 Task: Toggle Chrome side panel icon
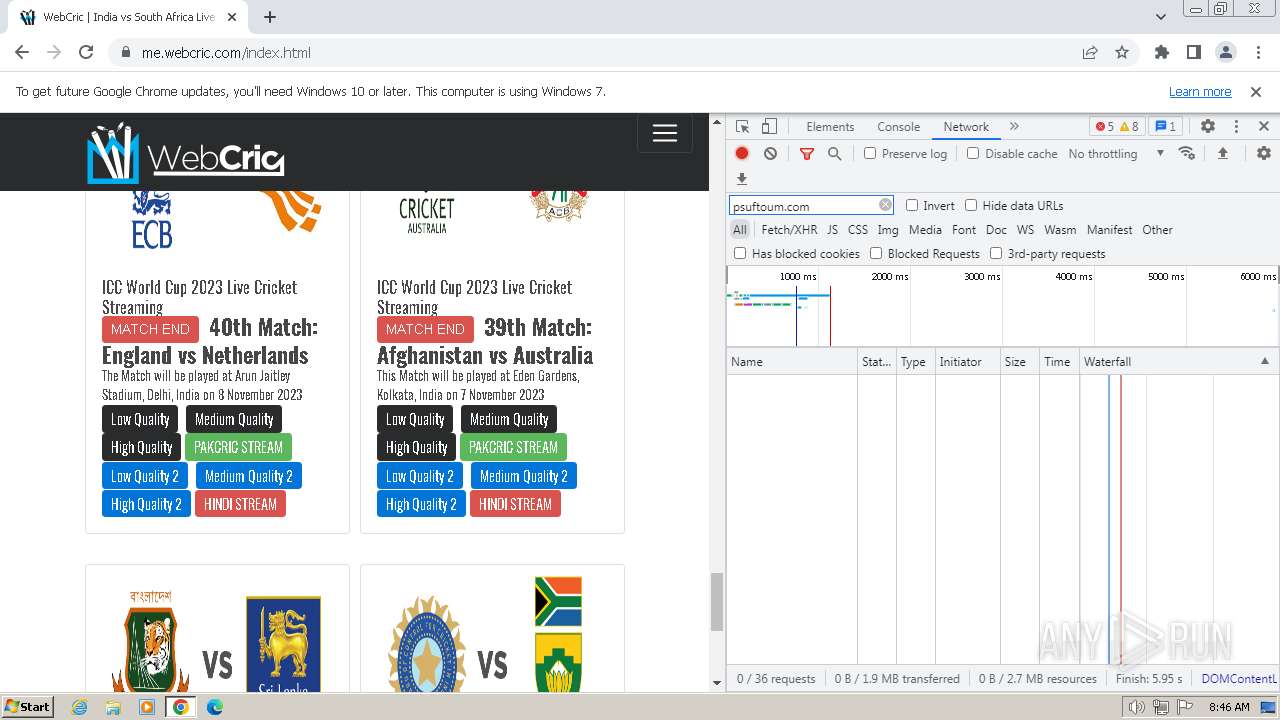coord(1194,52)
